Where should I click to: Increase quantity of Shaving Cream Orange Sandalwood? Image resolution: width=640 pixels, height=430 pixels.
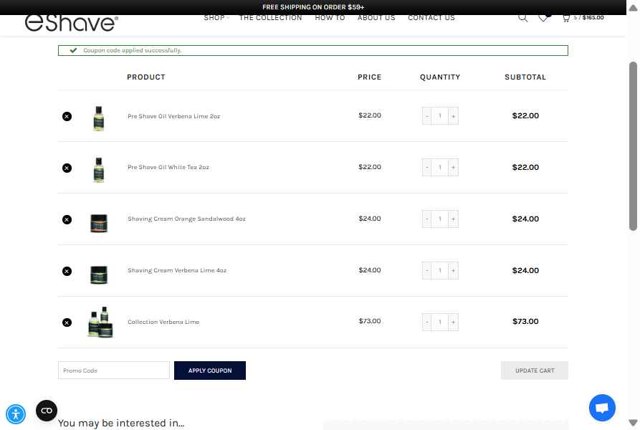[453, 219]
